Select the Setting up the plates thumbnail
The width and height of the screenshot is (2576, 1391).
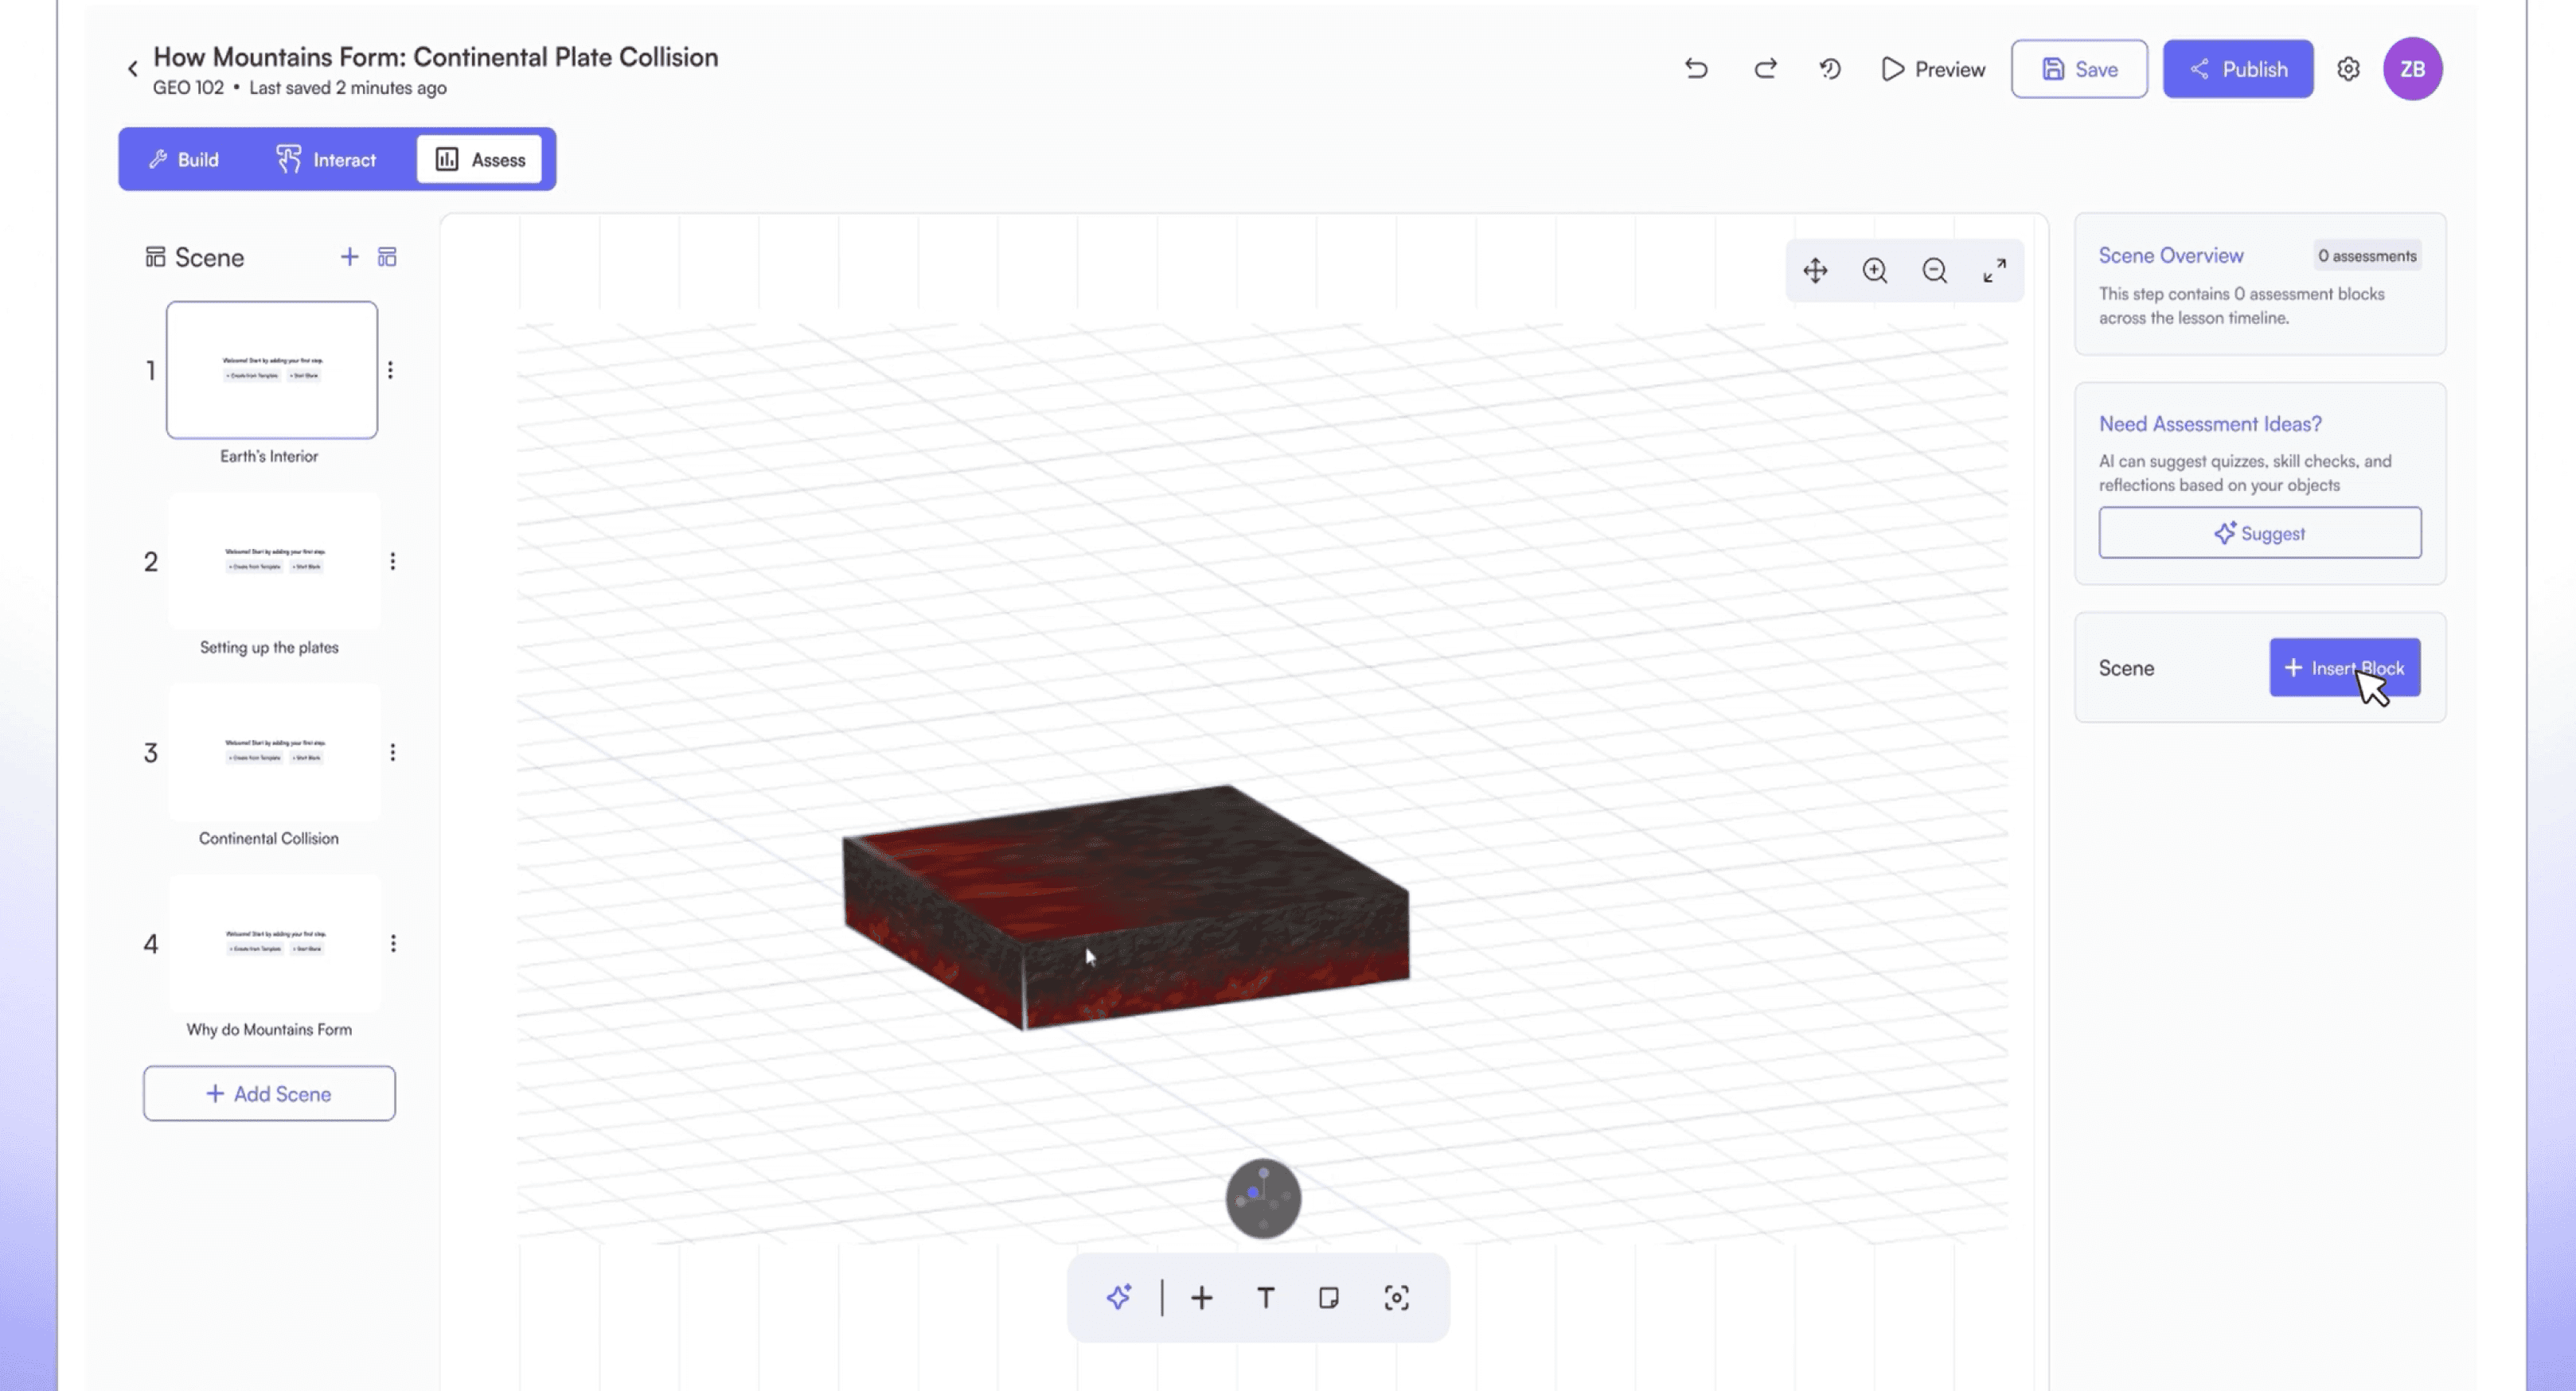274,562
